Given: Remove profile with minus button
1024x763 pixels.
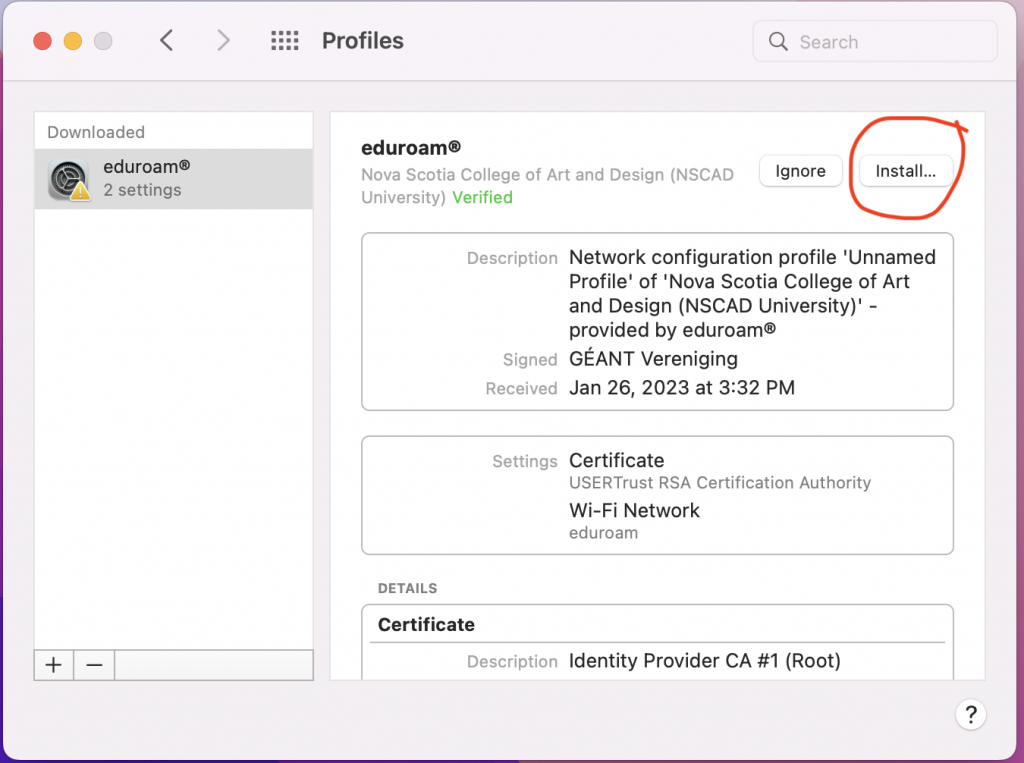Looking at the screenshot, I should [x=94, y=665].
